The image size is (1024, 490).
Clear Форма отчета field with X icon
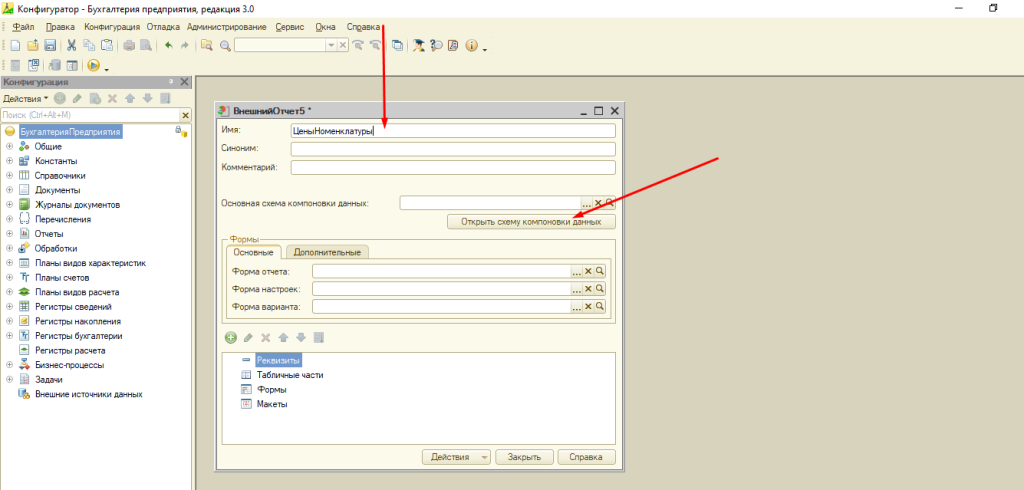[589, 271]
